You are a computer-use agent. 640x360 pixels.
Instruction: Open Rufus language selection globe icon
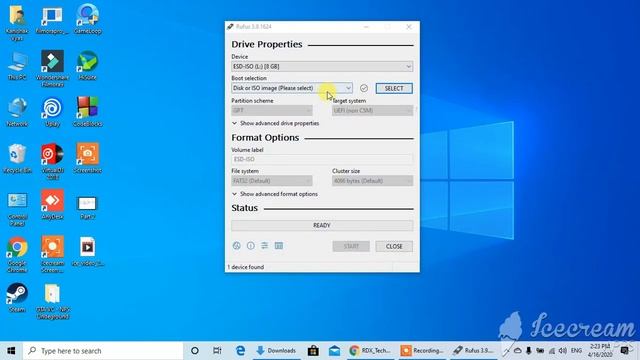coord(236,246)
